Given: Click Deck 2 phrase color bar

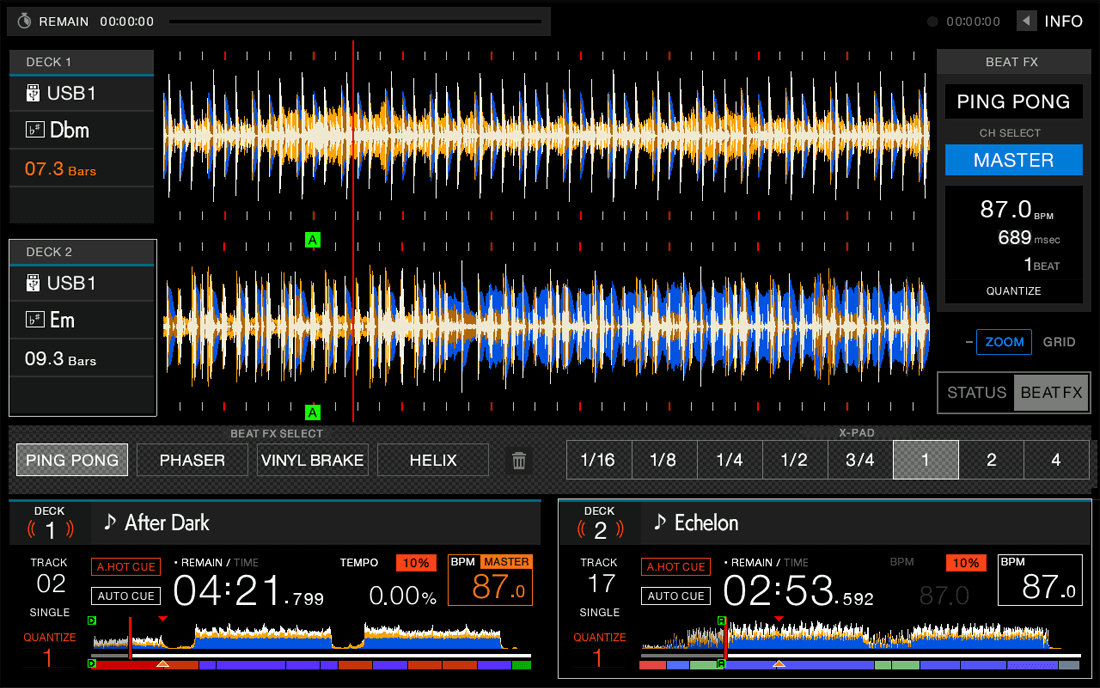Looking at the screenshot, I should point(861,665).
